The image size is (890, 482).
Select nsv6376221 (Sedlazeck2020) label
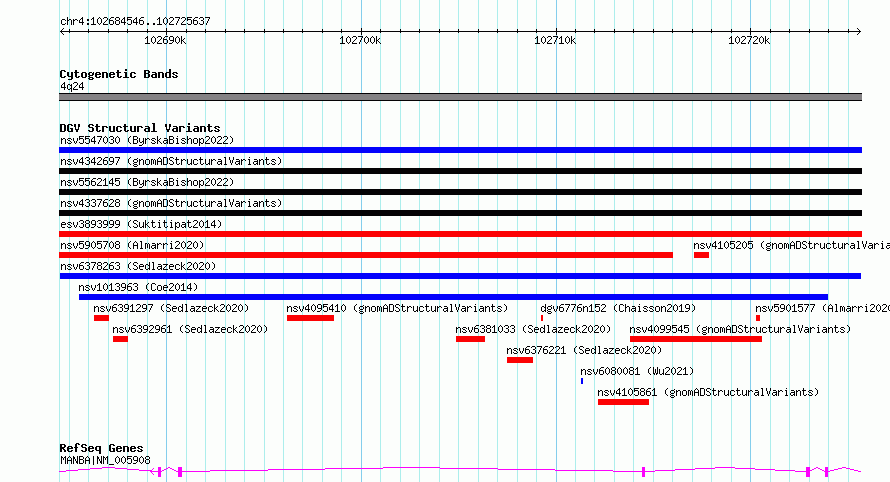(x=584, y=350)
